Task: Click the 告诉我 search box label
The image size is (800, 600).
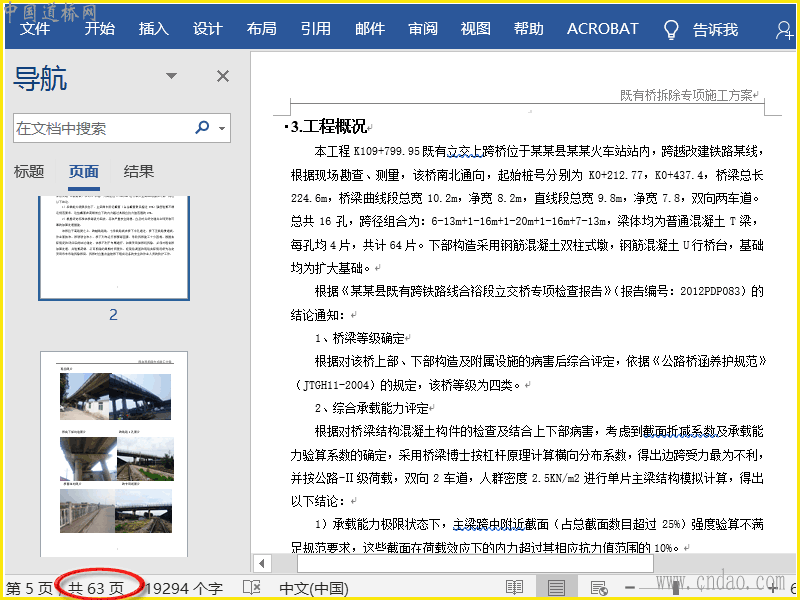Action: pyautogui.click(x=715, y=30)
